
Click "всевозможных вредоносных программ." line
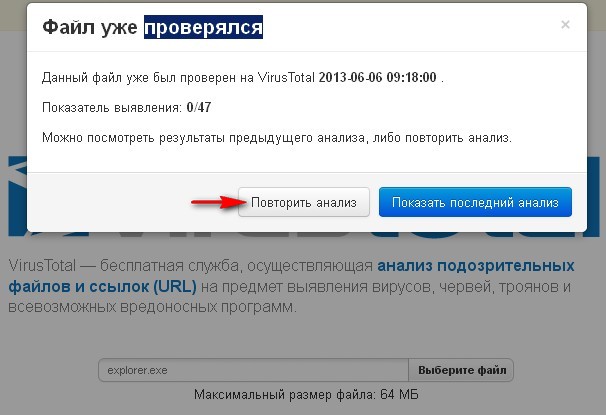[x=152, y=307]
